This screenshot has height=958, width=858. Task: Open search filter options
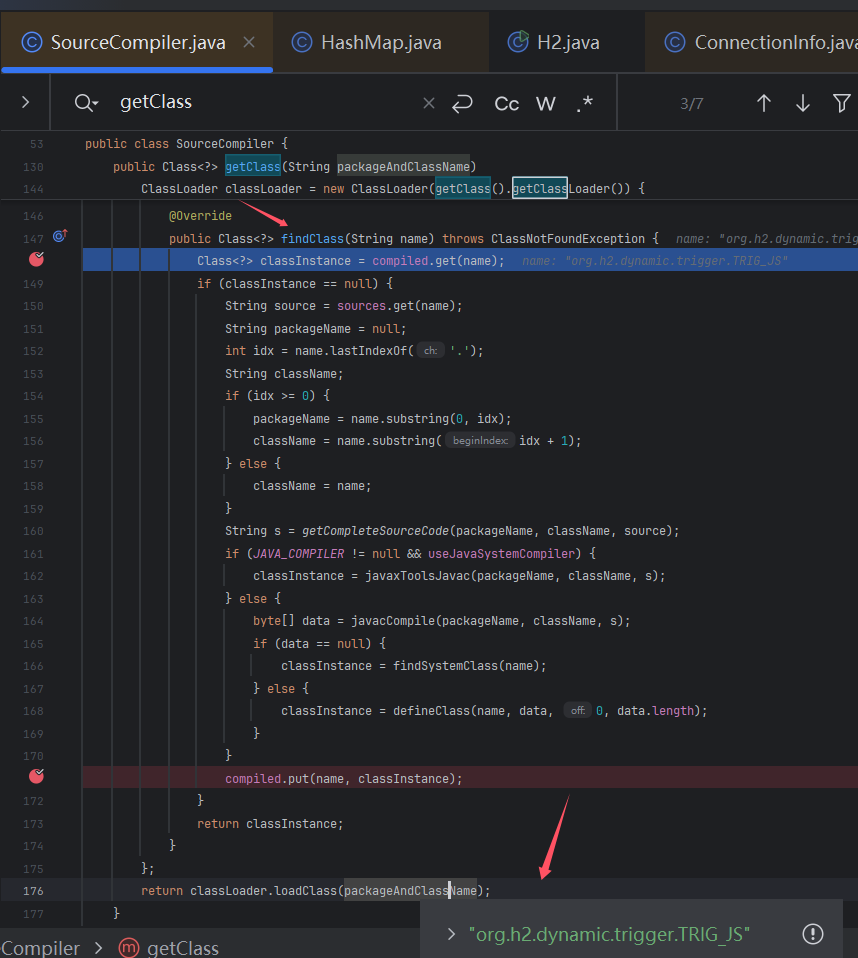(x=842, y=103)
